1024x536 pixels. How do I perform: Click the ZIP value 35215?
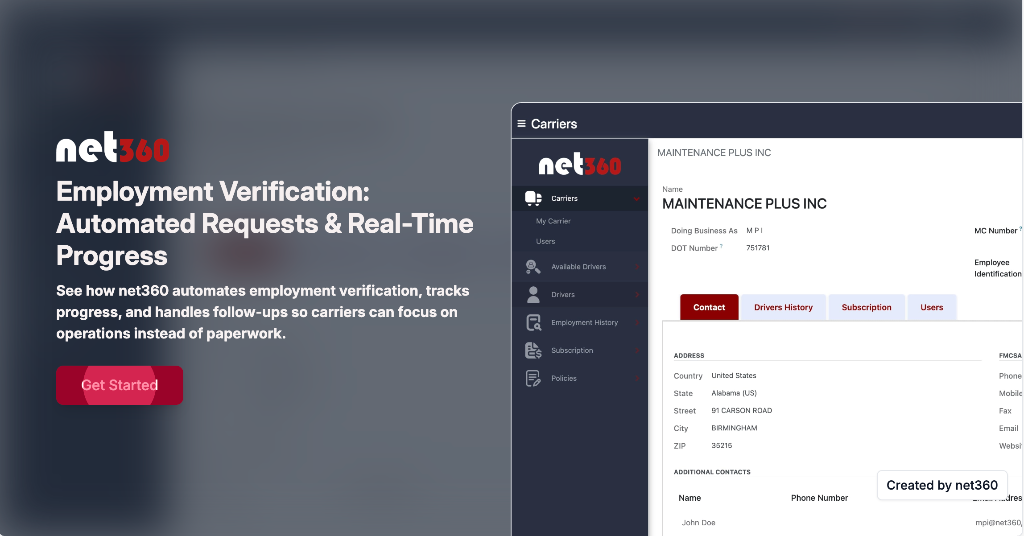click(722, 446)
